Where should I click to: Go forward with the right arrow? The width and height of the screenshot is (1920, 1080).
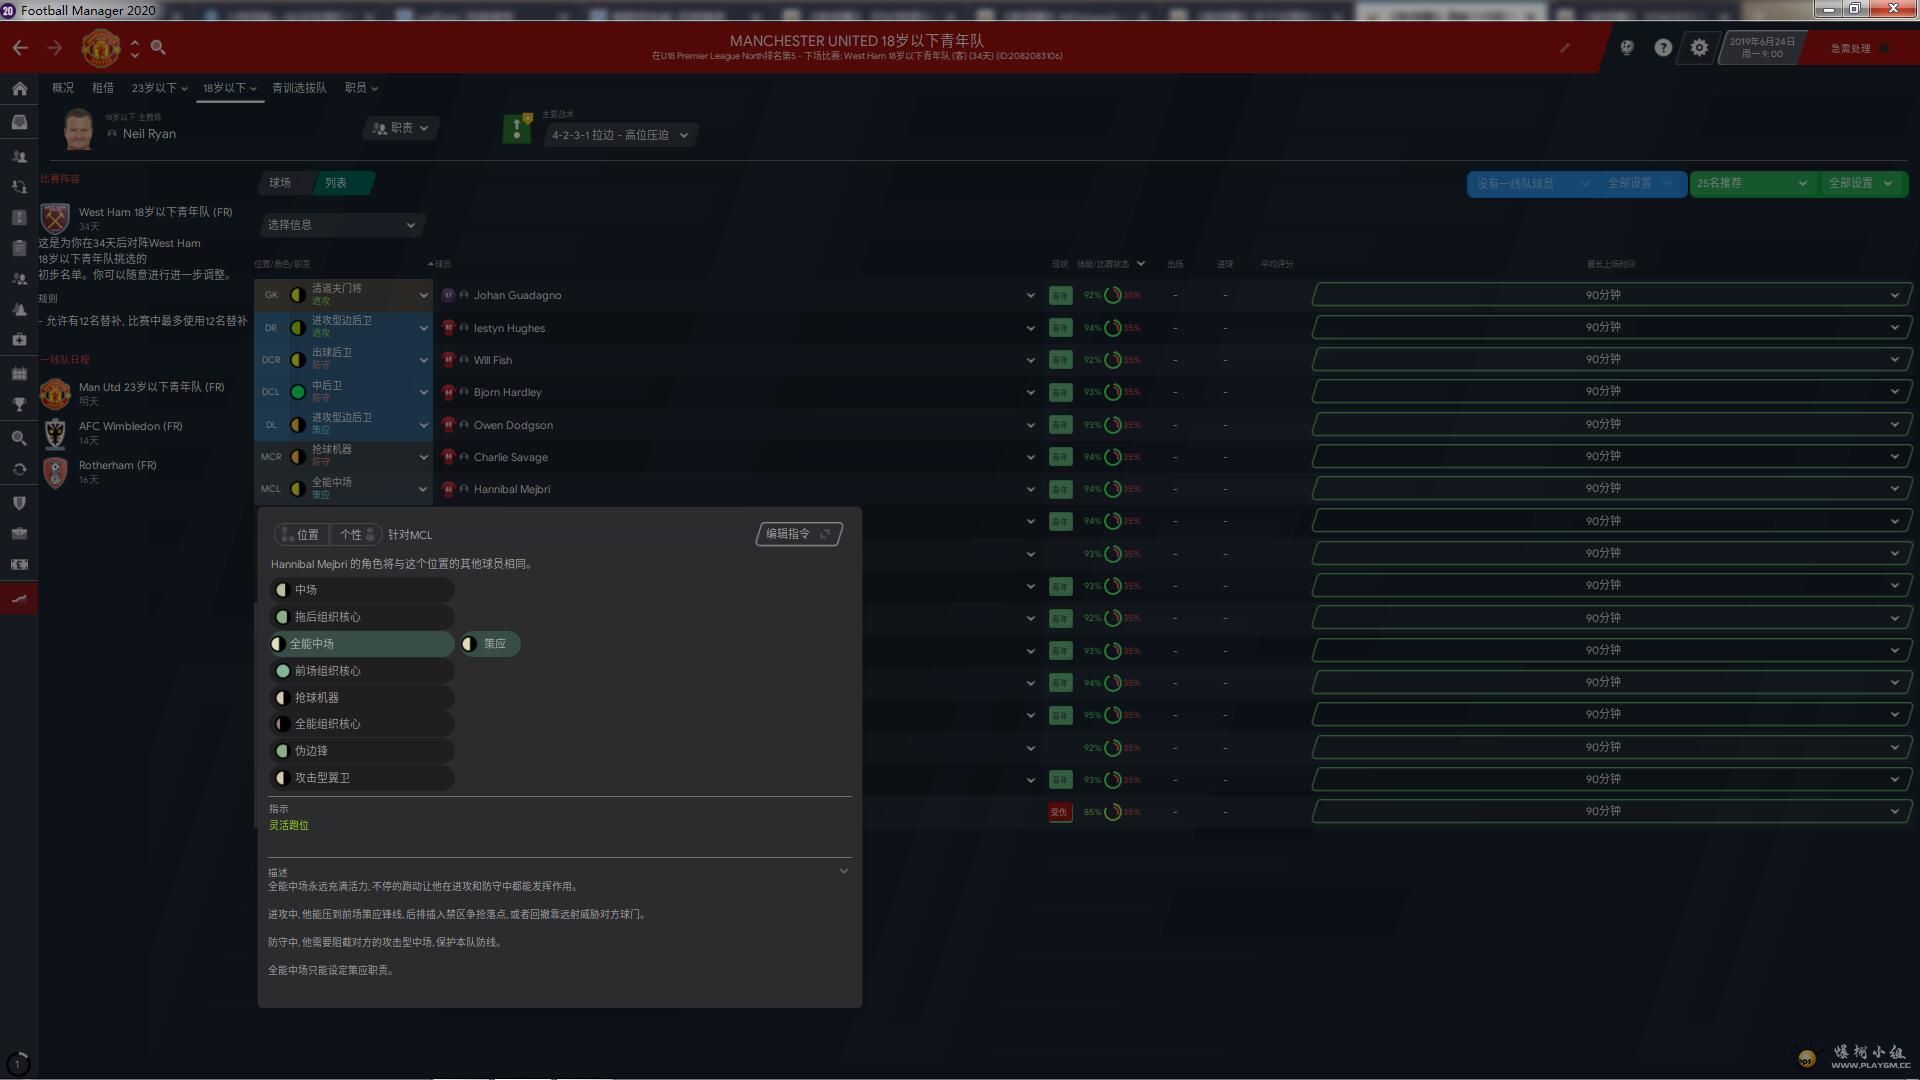pos(54,48)
